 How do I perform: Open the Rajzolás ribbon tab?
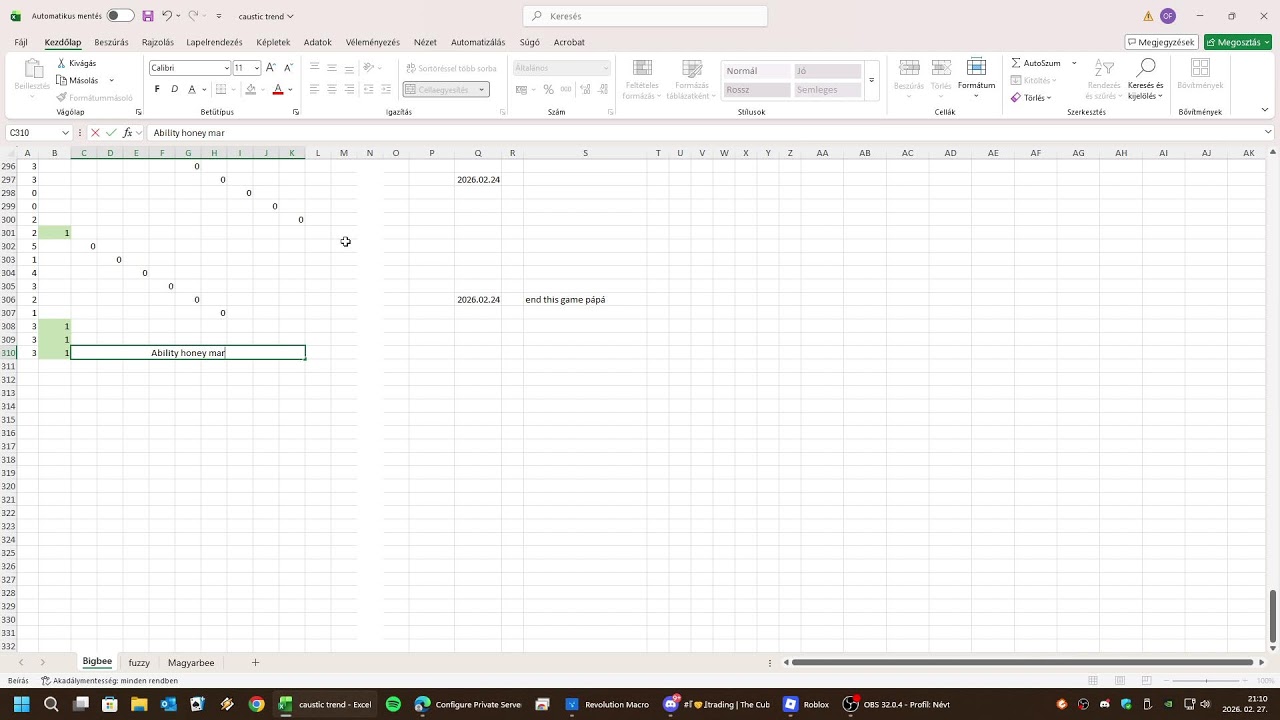[158, 42]
